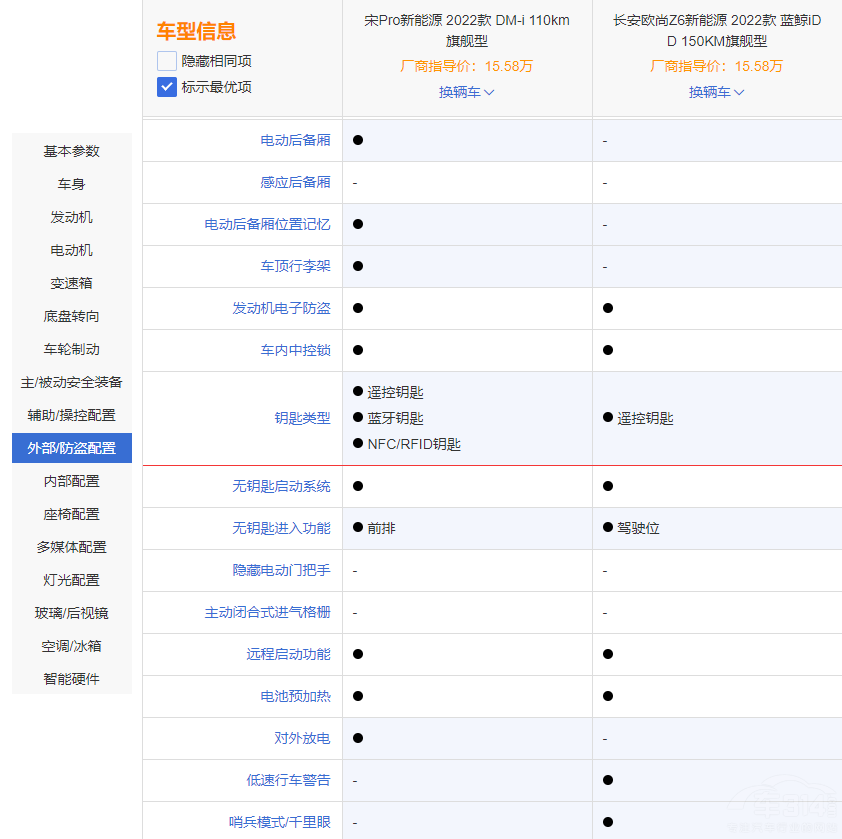Image resolution: width=842 pixels, height=839 pixels.
Task: Open the 座椅配置 section
Action: pos(70,514)
